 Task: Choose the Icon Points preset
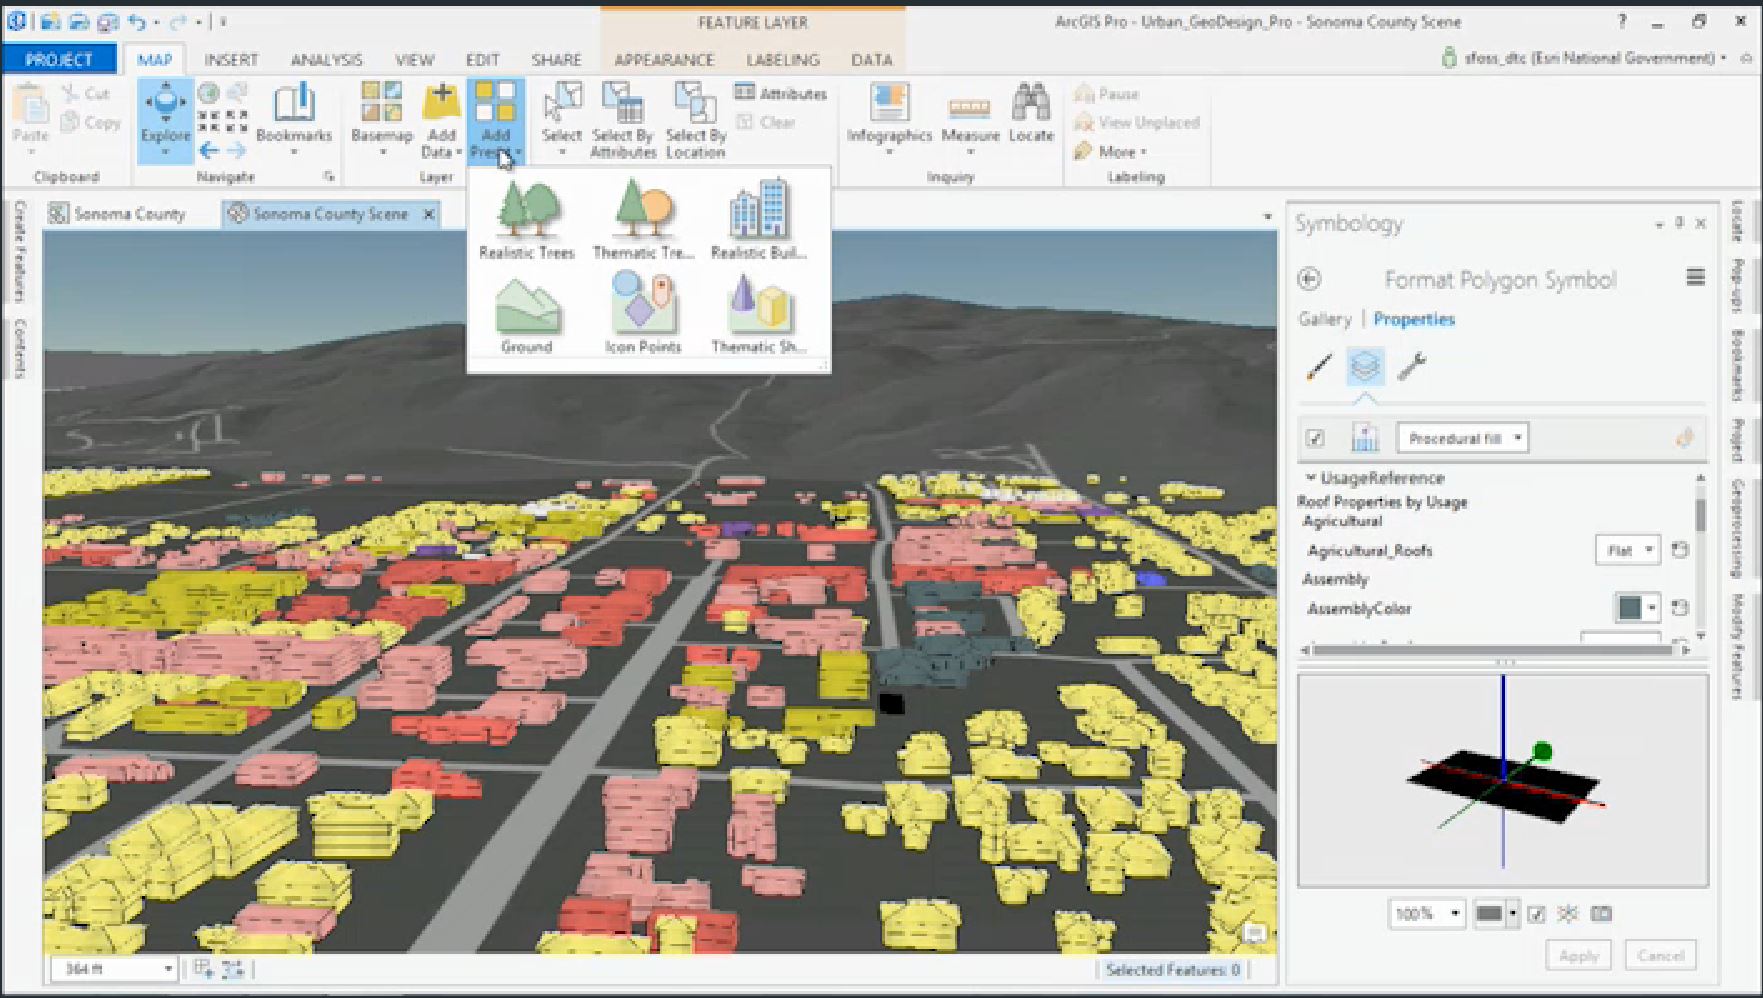coord(643,314)
